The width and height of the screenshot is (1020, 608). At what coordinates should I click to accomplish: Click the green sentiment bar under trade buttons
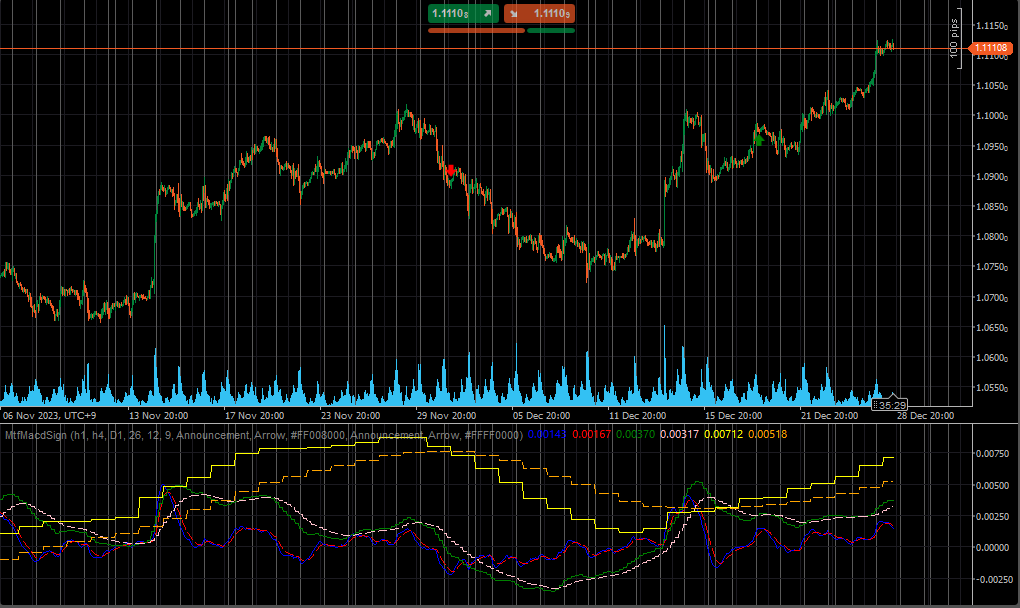click(551, 31)
